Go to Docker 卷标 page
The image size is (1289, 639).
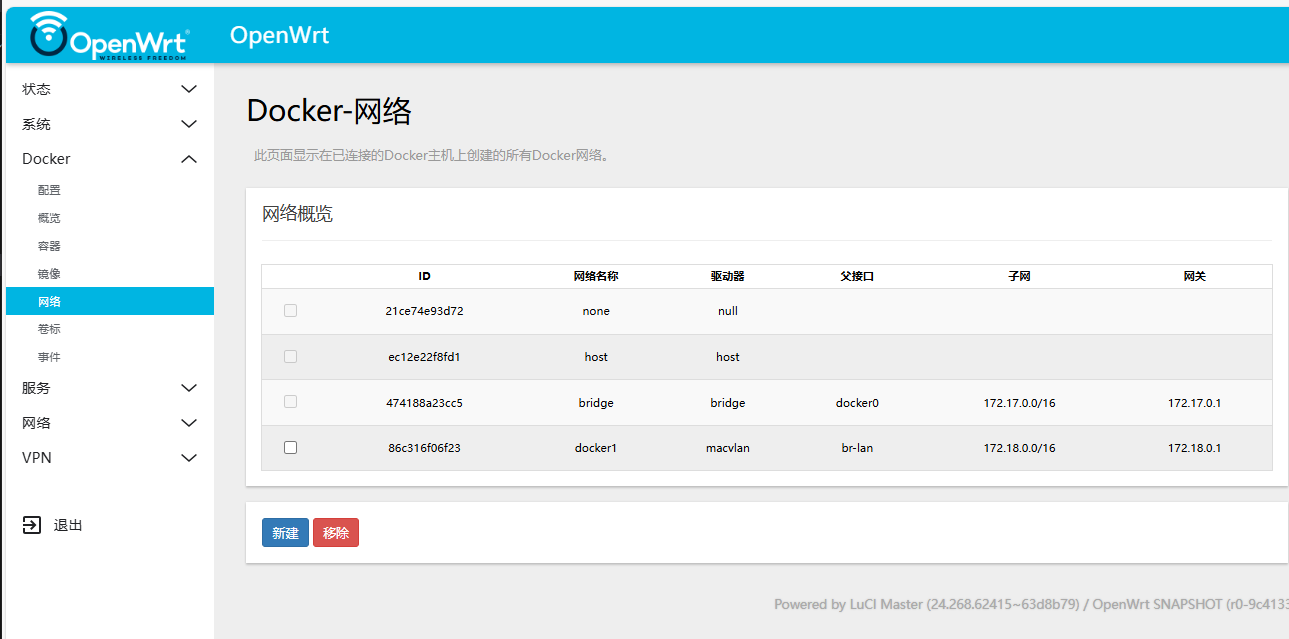click(x=49, y=329)
